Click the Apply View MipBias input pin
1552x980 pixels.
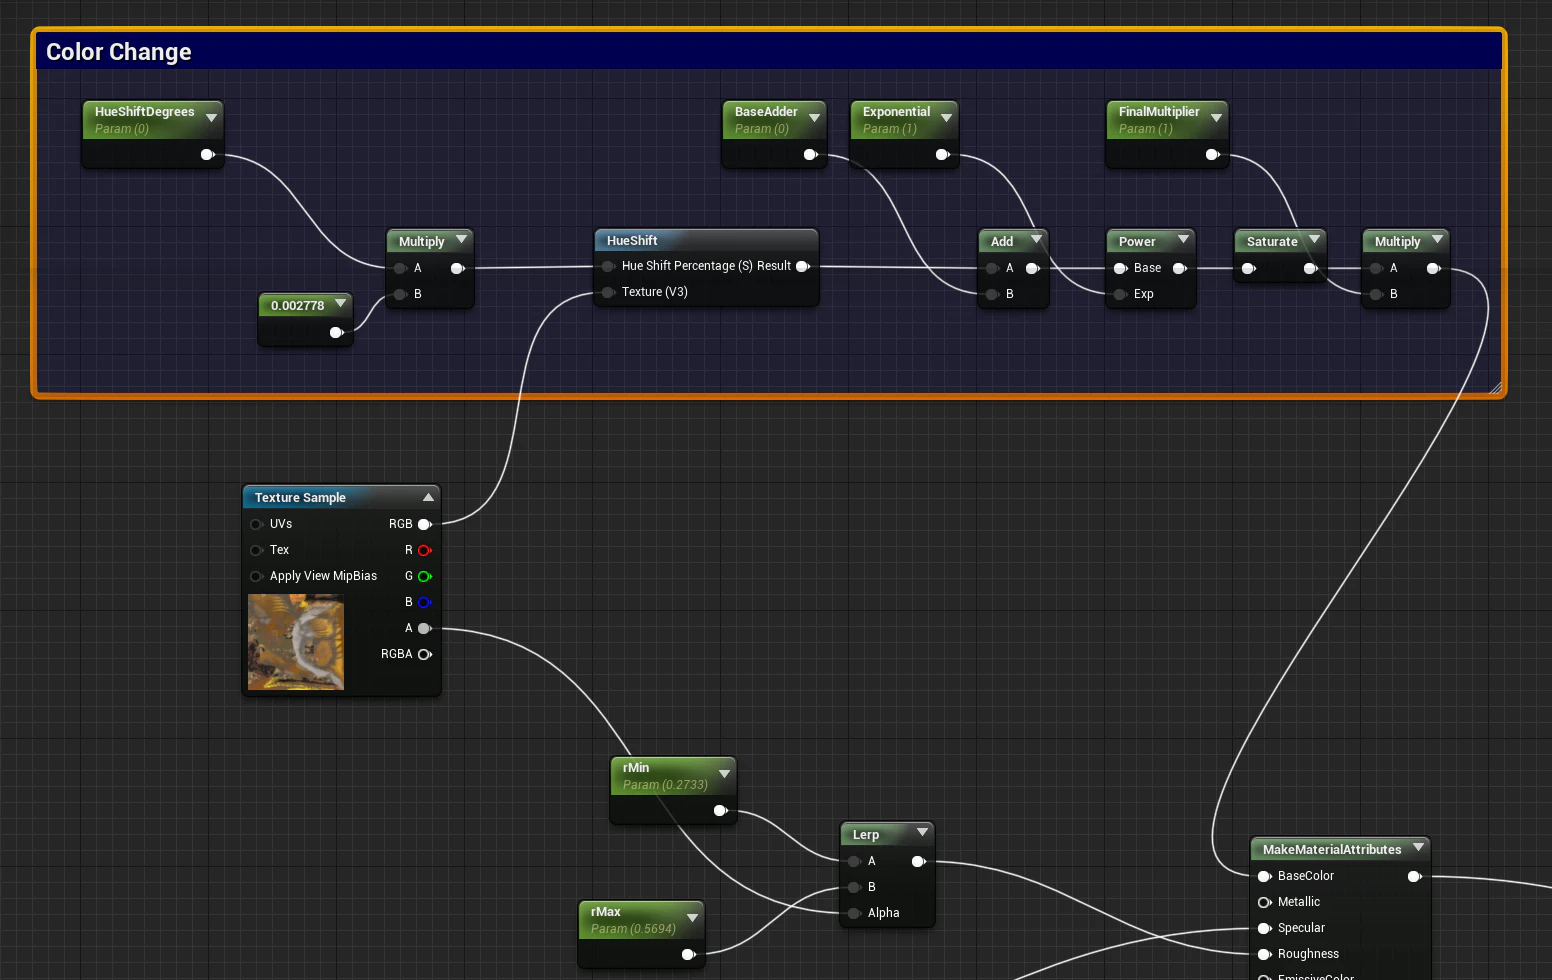click(x=256, y=576)
